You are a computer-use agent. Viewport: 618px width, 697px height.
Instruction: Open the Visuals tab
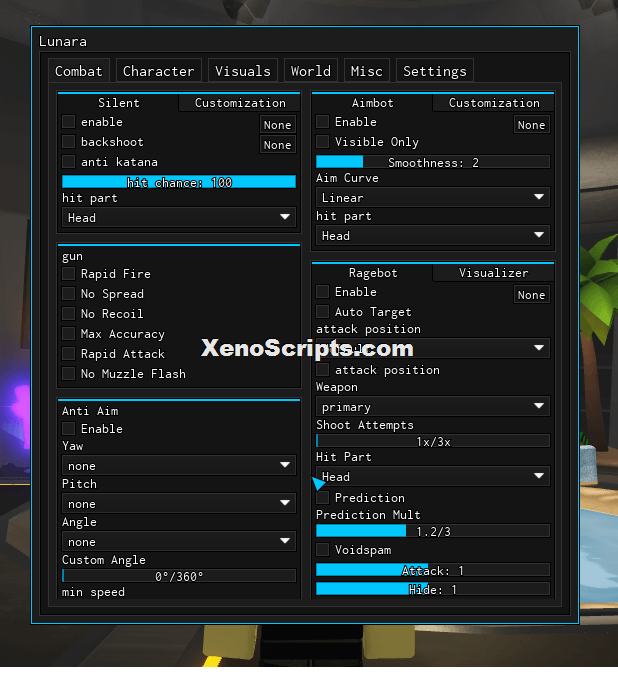click(x=243, y=71)
